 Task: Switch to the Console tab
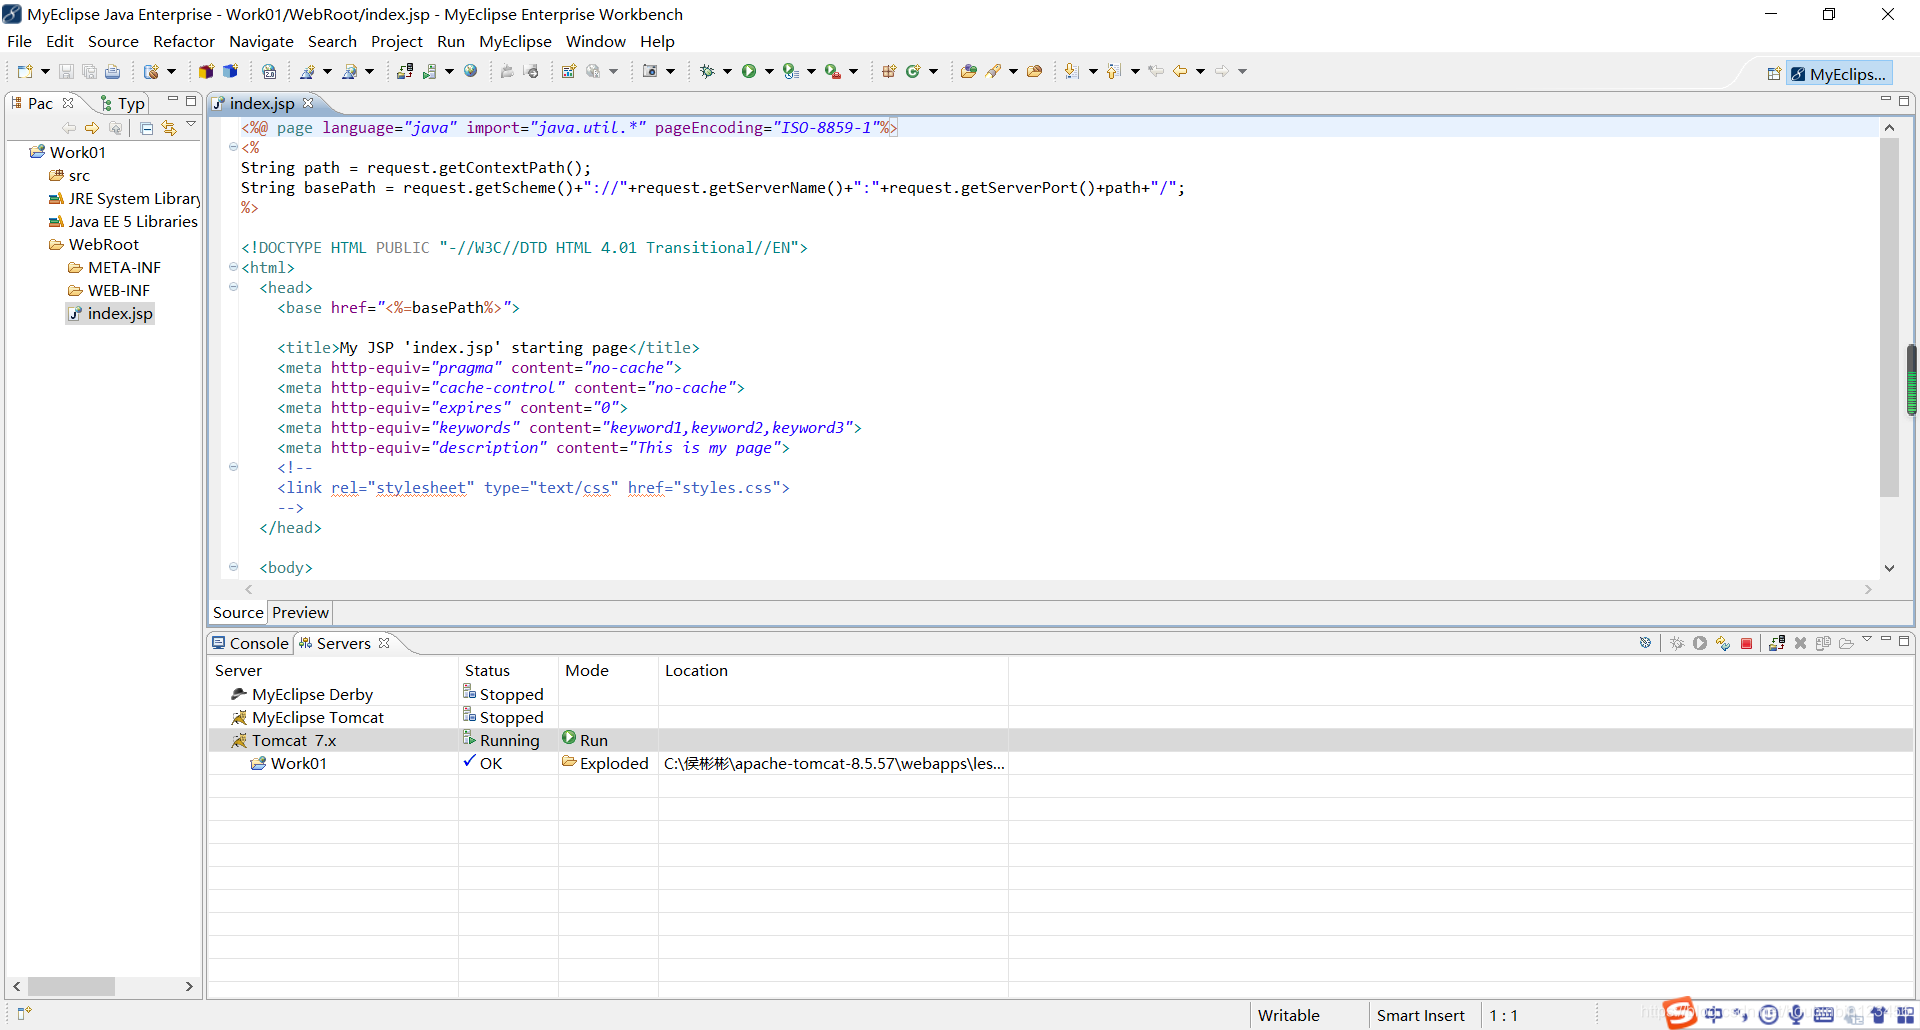[x=250, y=643]
